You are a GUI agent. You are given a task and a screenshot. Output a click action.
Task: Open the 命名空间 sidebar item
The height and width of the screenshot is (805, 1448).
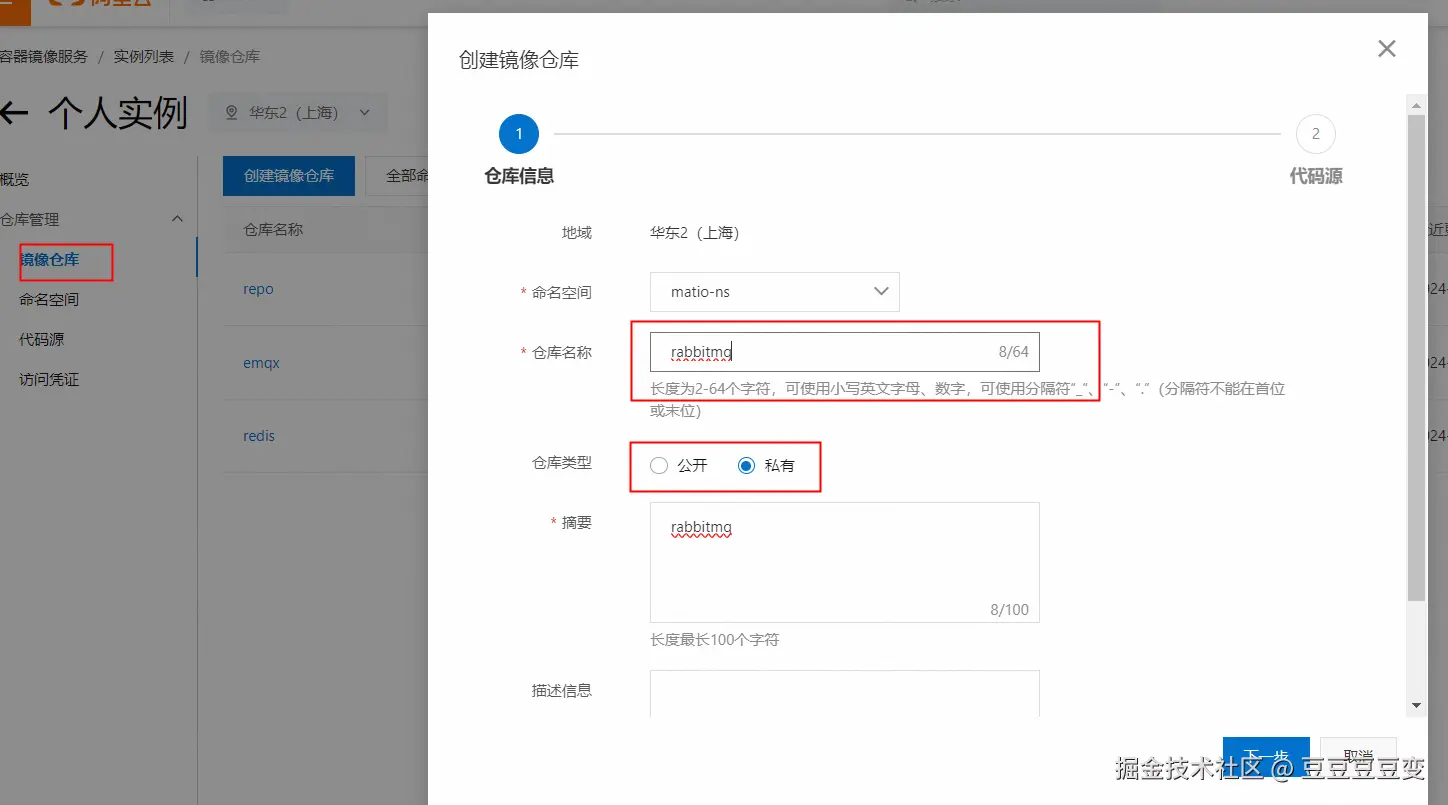point(49,299)
